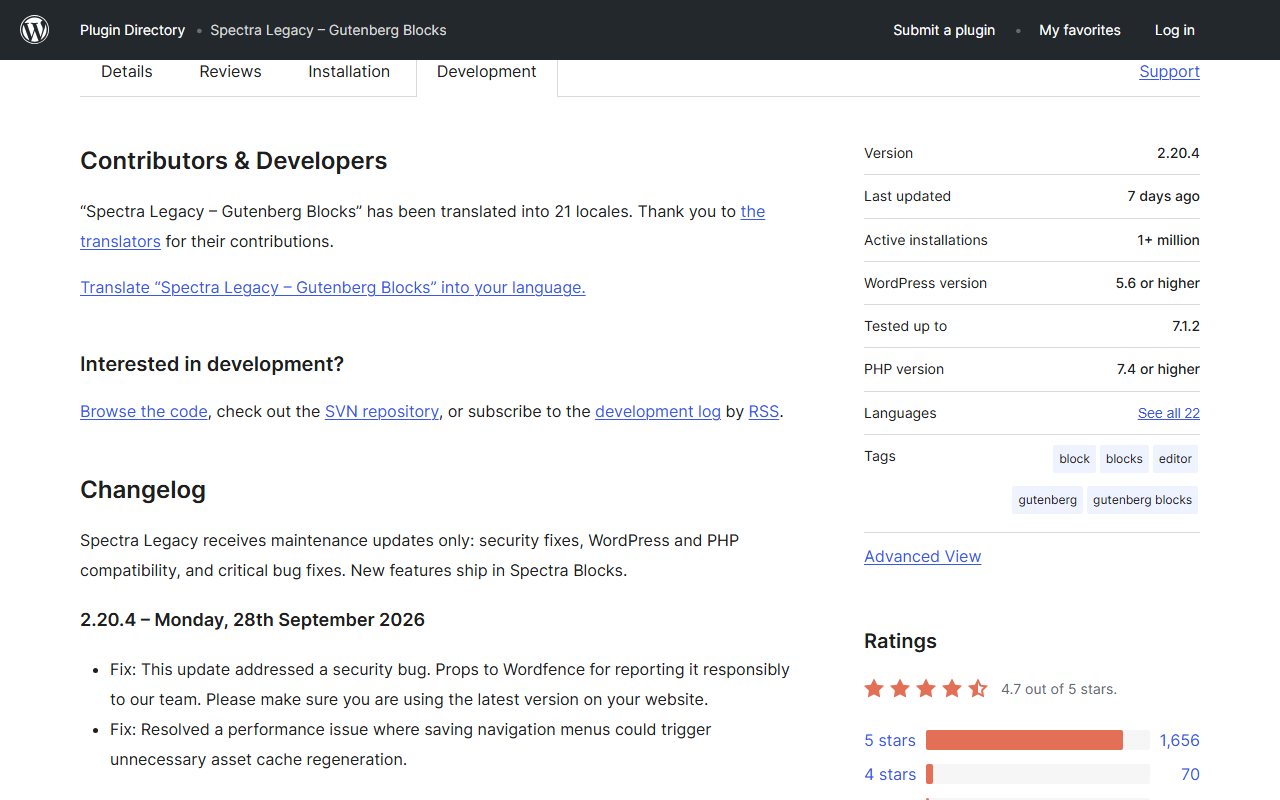
Task: Open the 4 stars ratings link
Action: [890, 774]
